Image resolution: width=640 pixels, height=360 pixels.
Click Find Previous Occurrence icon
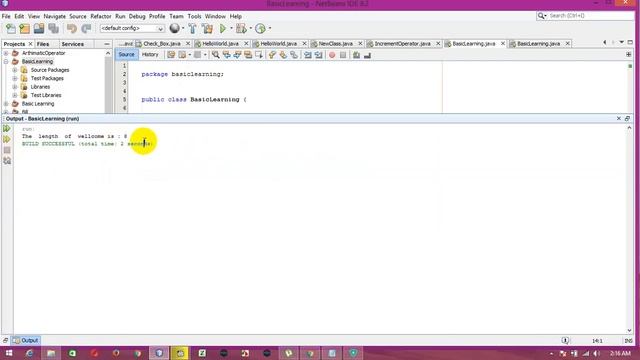227,55
